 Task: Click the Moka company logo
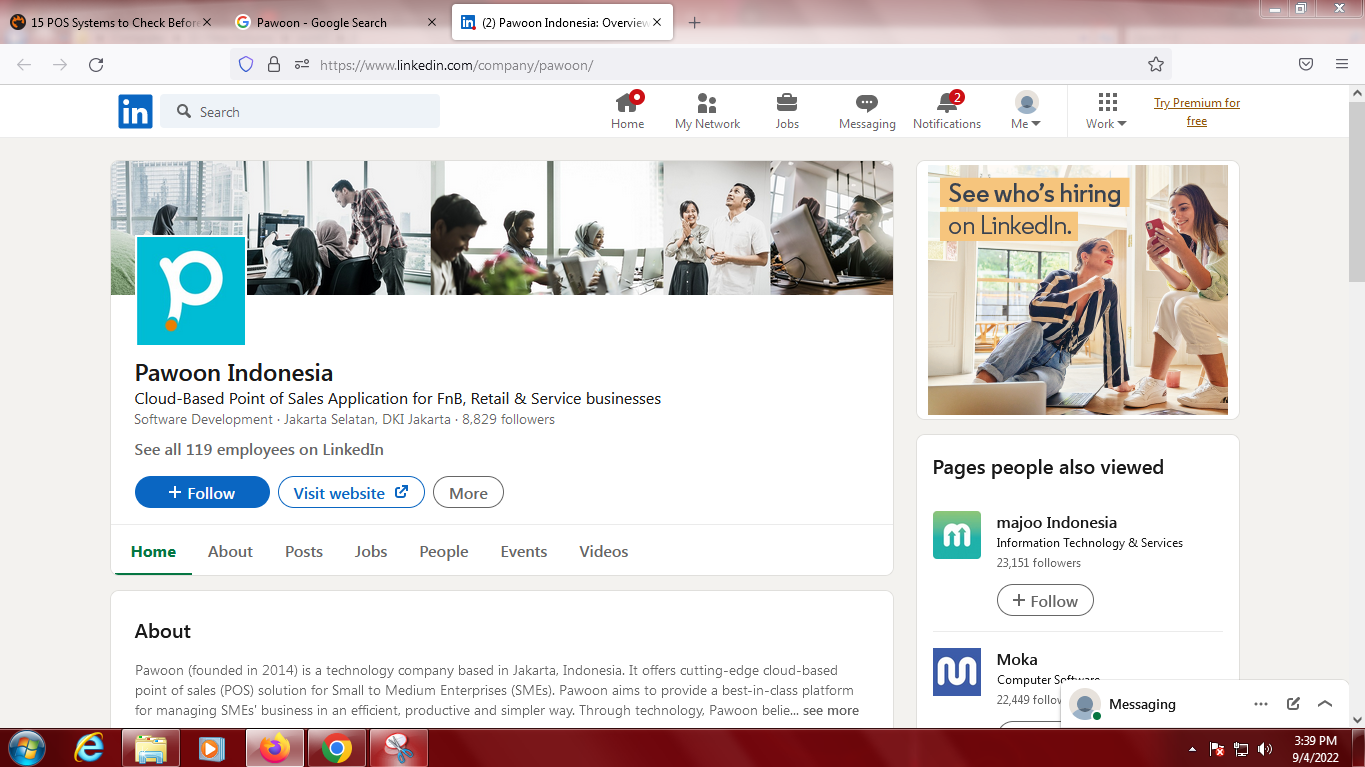point(957,672)
